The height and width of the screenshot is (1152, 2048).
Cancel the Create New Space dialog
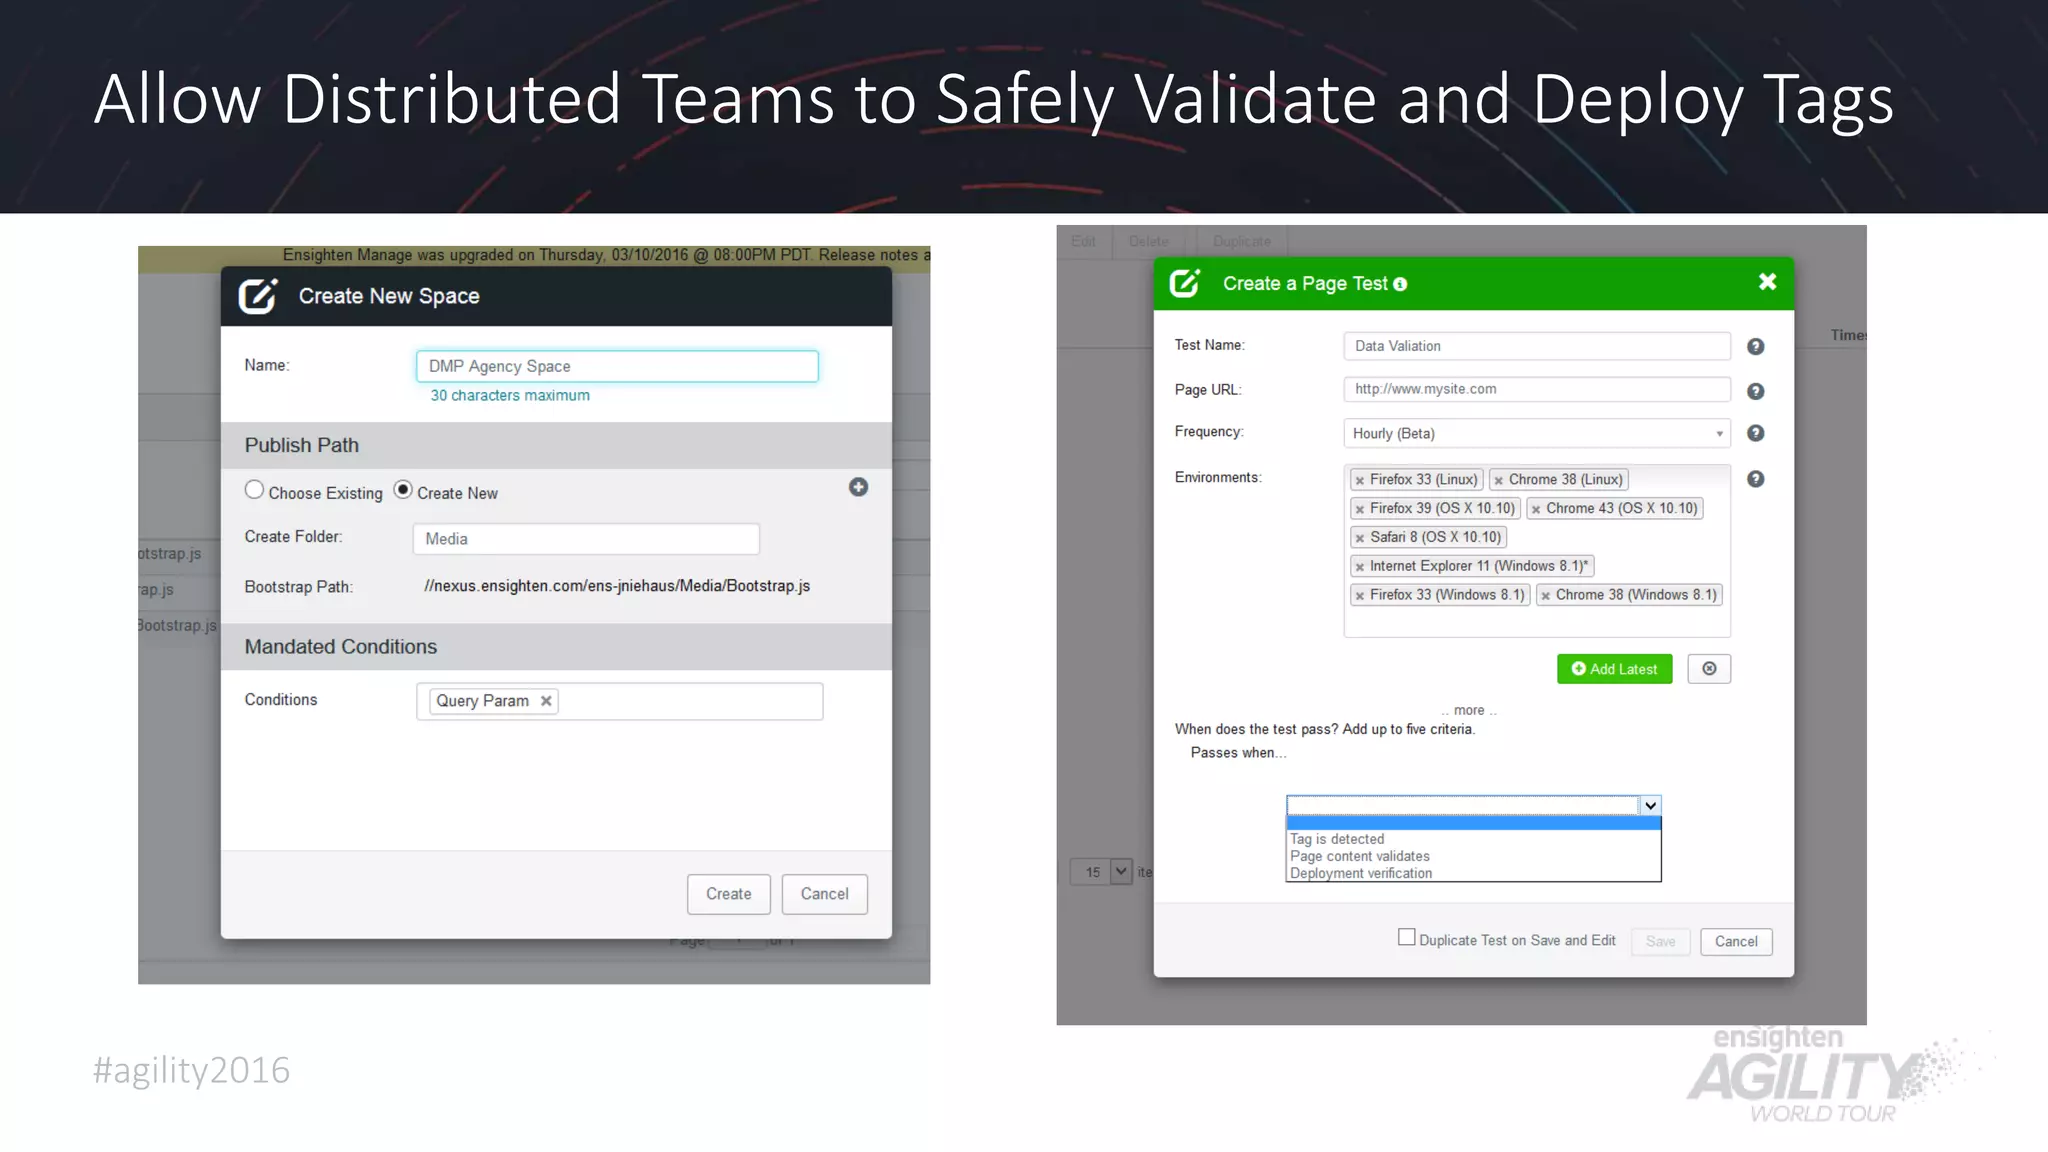[x=824, y=894]
